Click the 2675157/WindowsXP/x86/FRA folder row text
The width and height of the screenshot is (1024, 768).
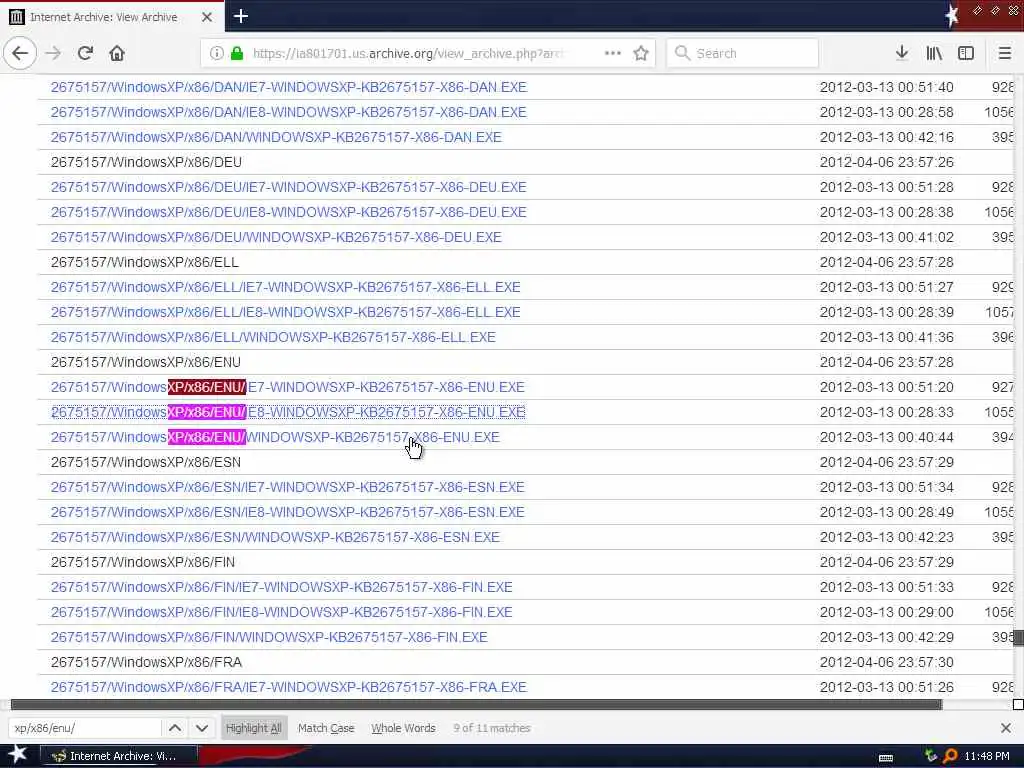coord(146,662)
